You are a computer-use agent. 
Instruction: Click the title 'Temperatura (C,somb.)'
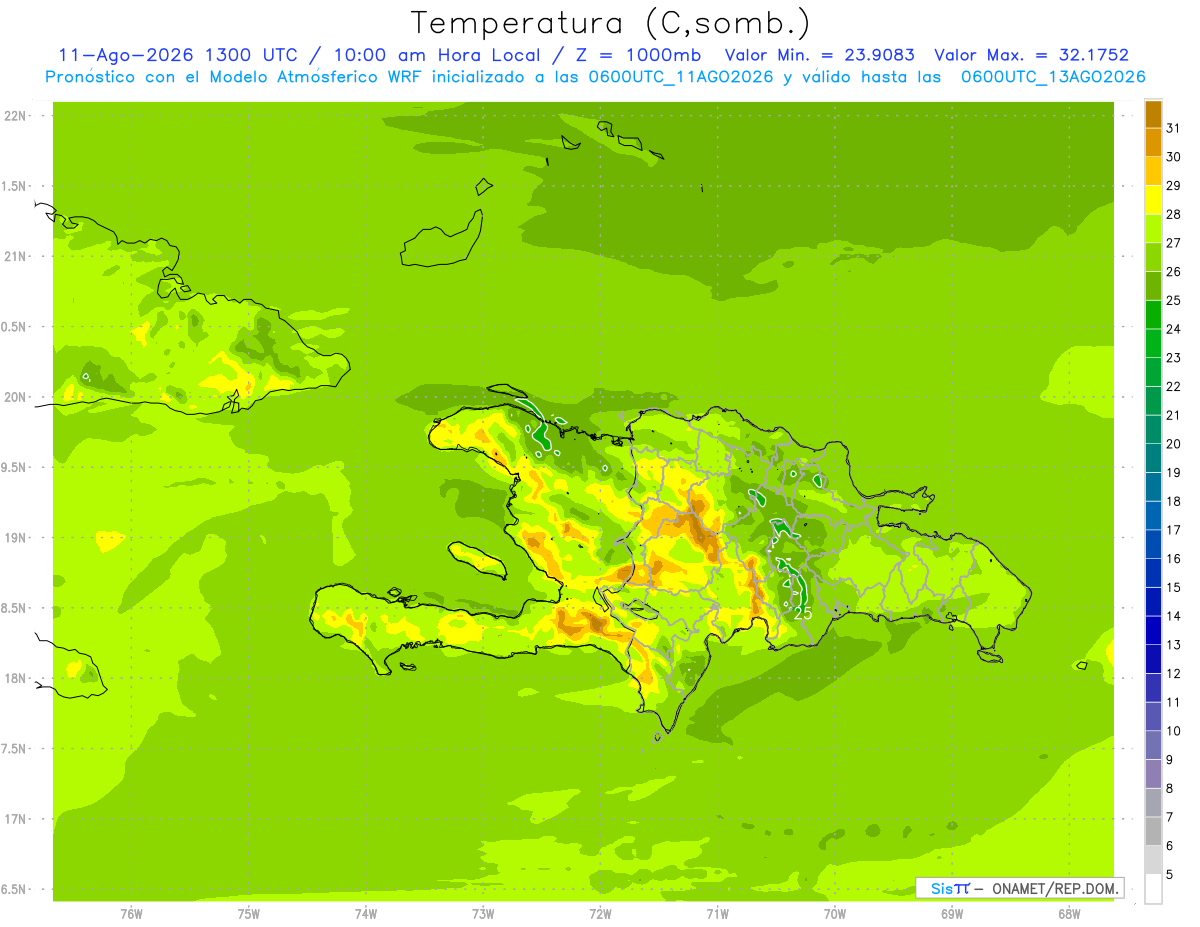click(610, 23)
